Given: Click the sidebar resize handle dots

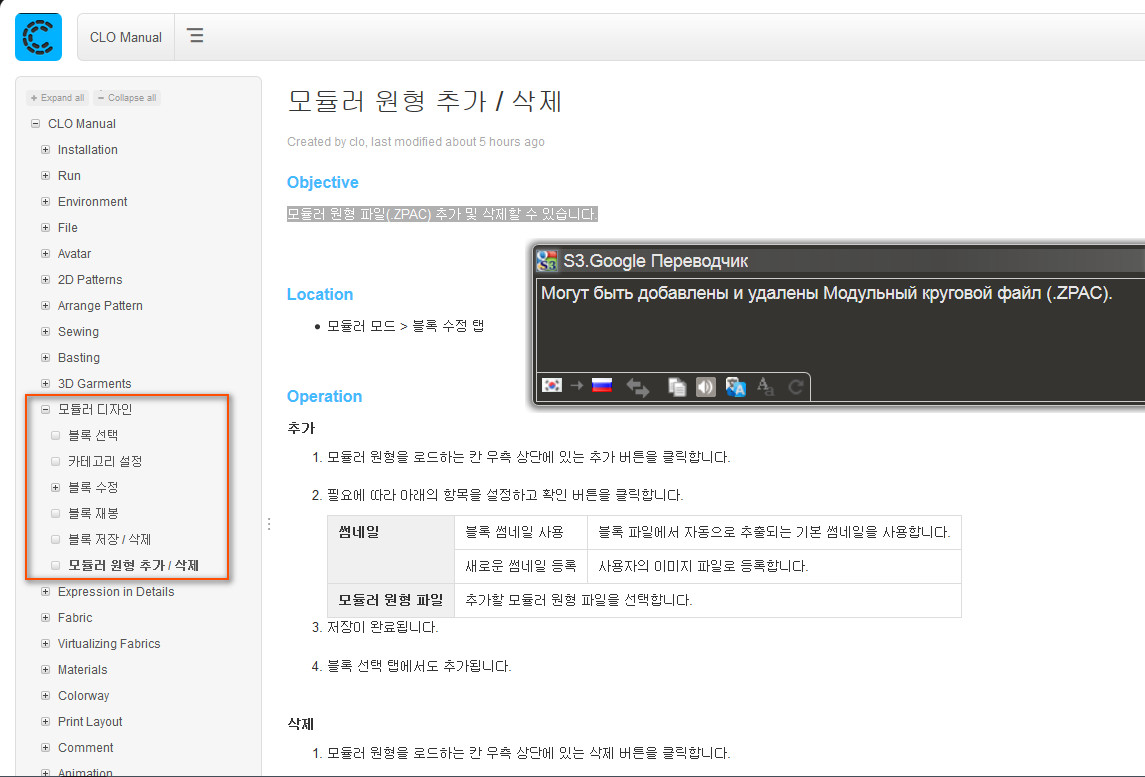Looking at the screenshot, I should 269,524.
